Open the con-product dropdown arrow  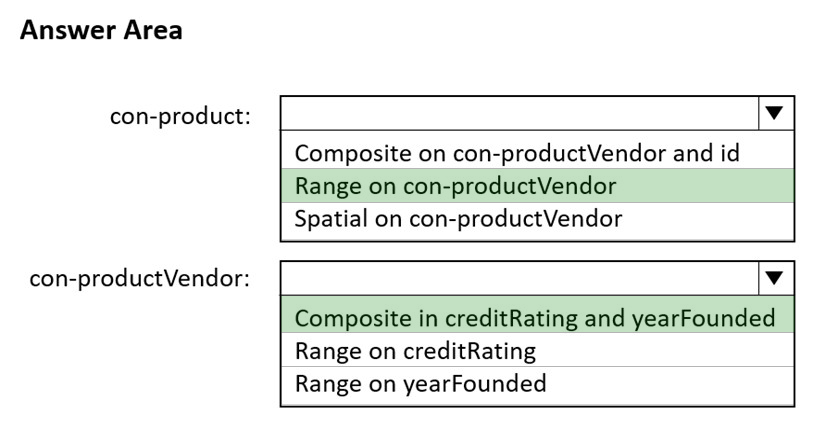(x=775, y=113)
